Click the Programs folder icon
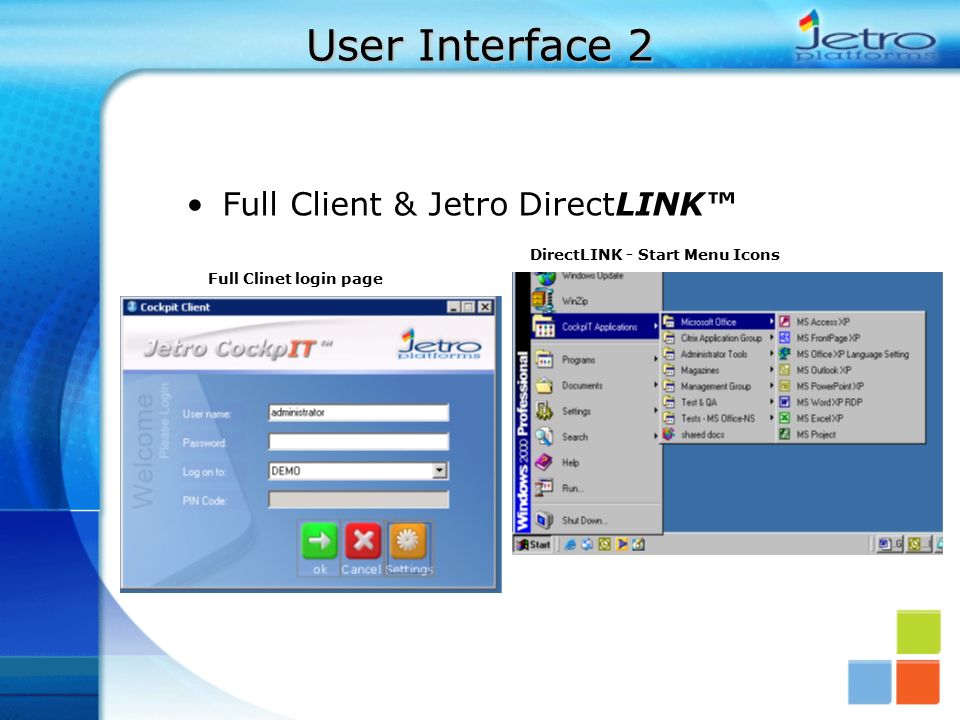960x720 pixels. coord(544,359)
